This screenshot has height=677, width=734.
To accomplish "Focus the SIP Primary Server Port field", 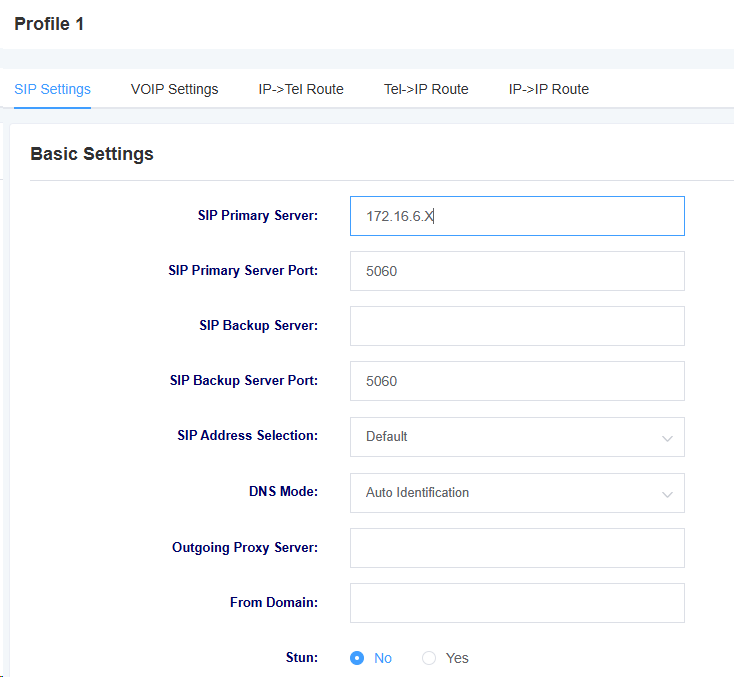I will (517, 271).
